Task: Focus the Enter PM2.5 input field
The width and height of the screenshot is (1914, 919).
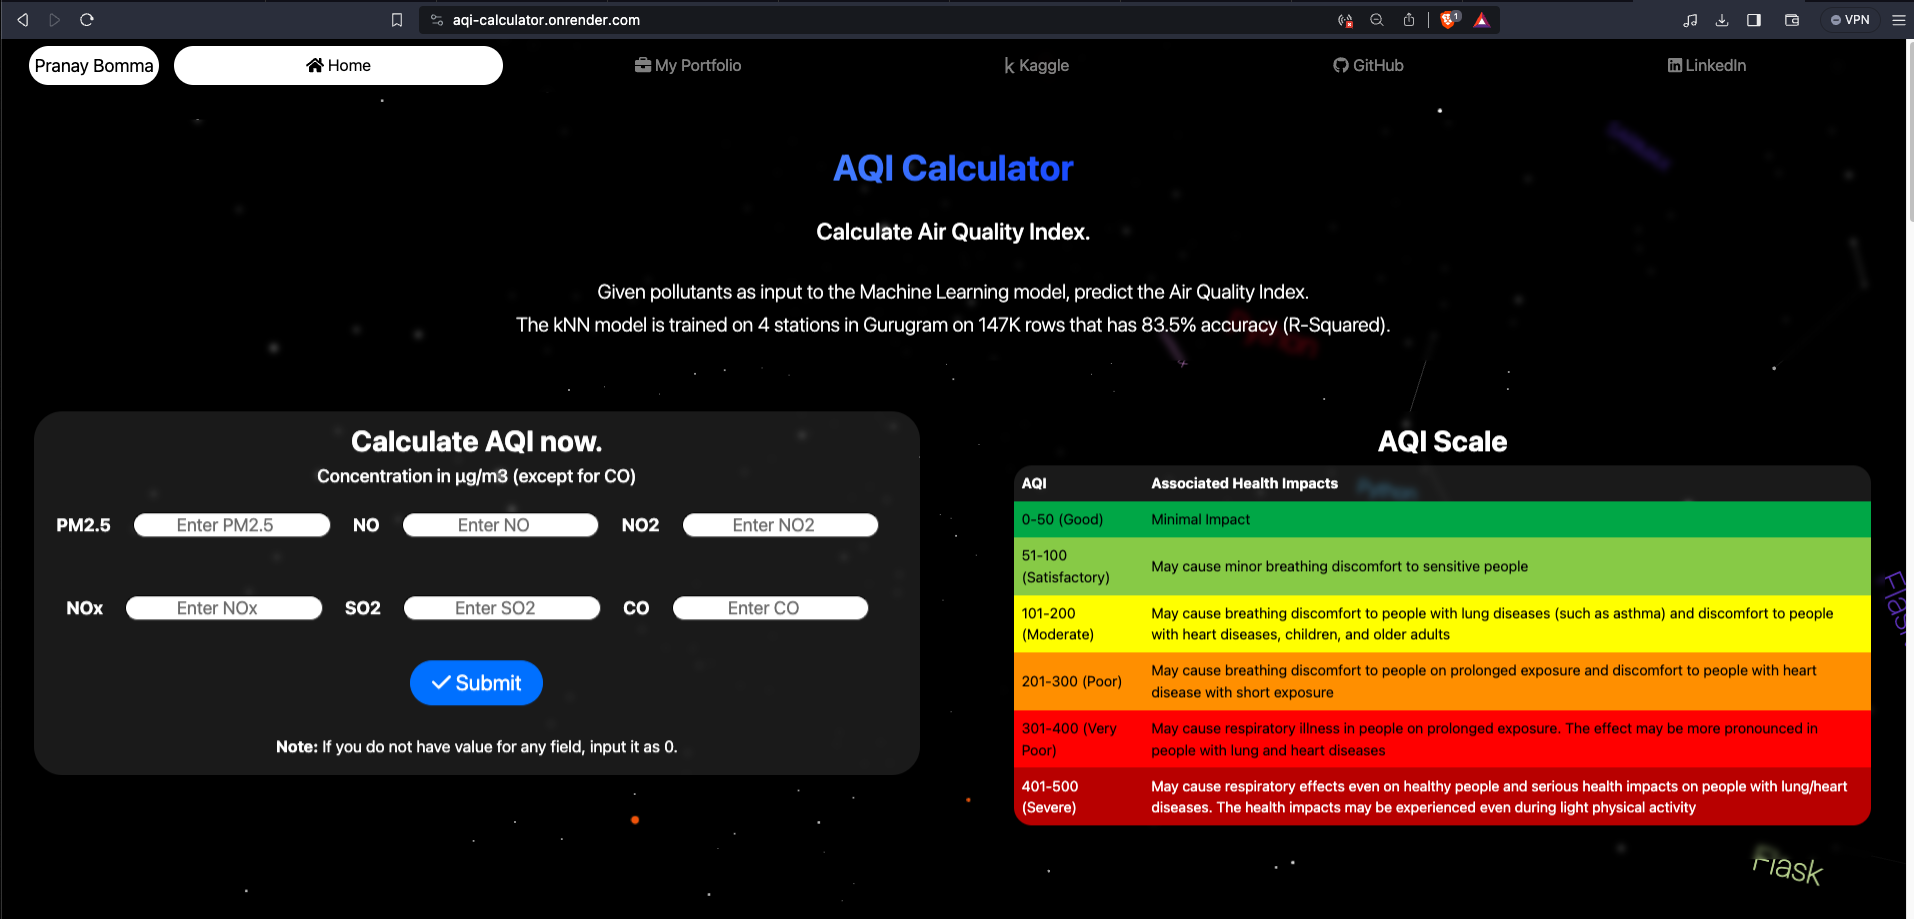Action: coord(232,525)
